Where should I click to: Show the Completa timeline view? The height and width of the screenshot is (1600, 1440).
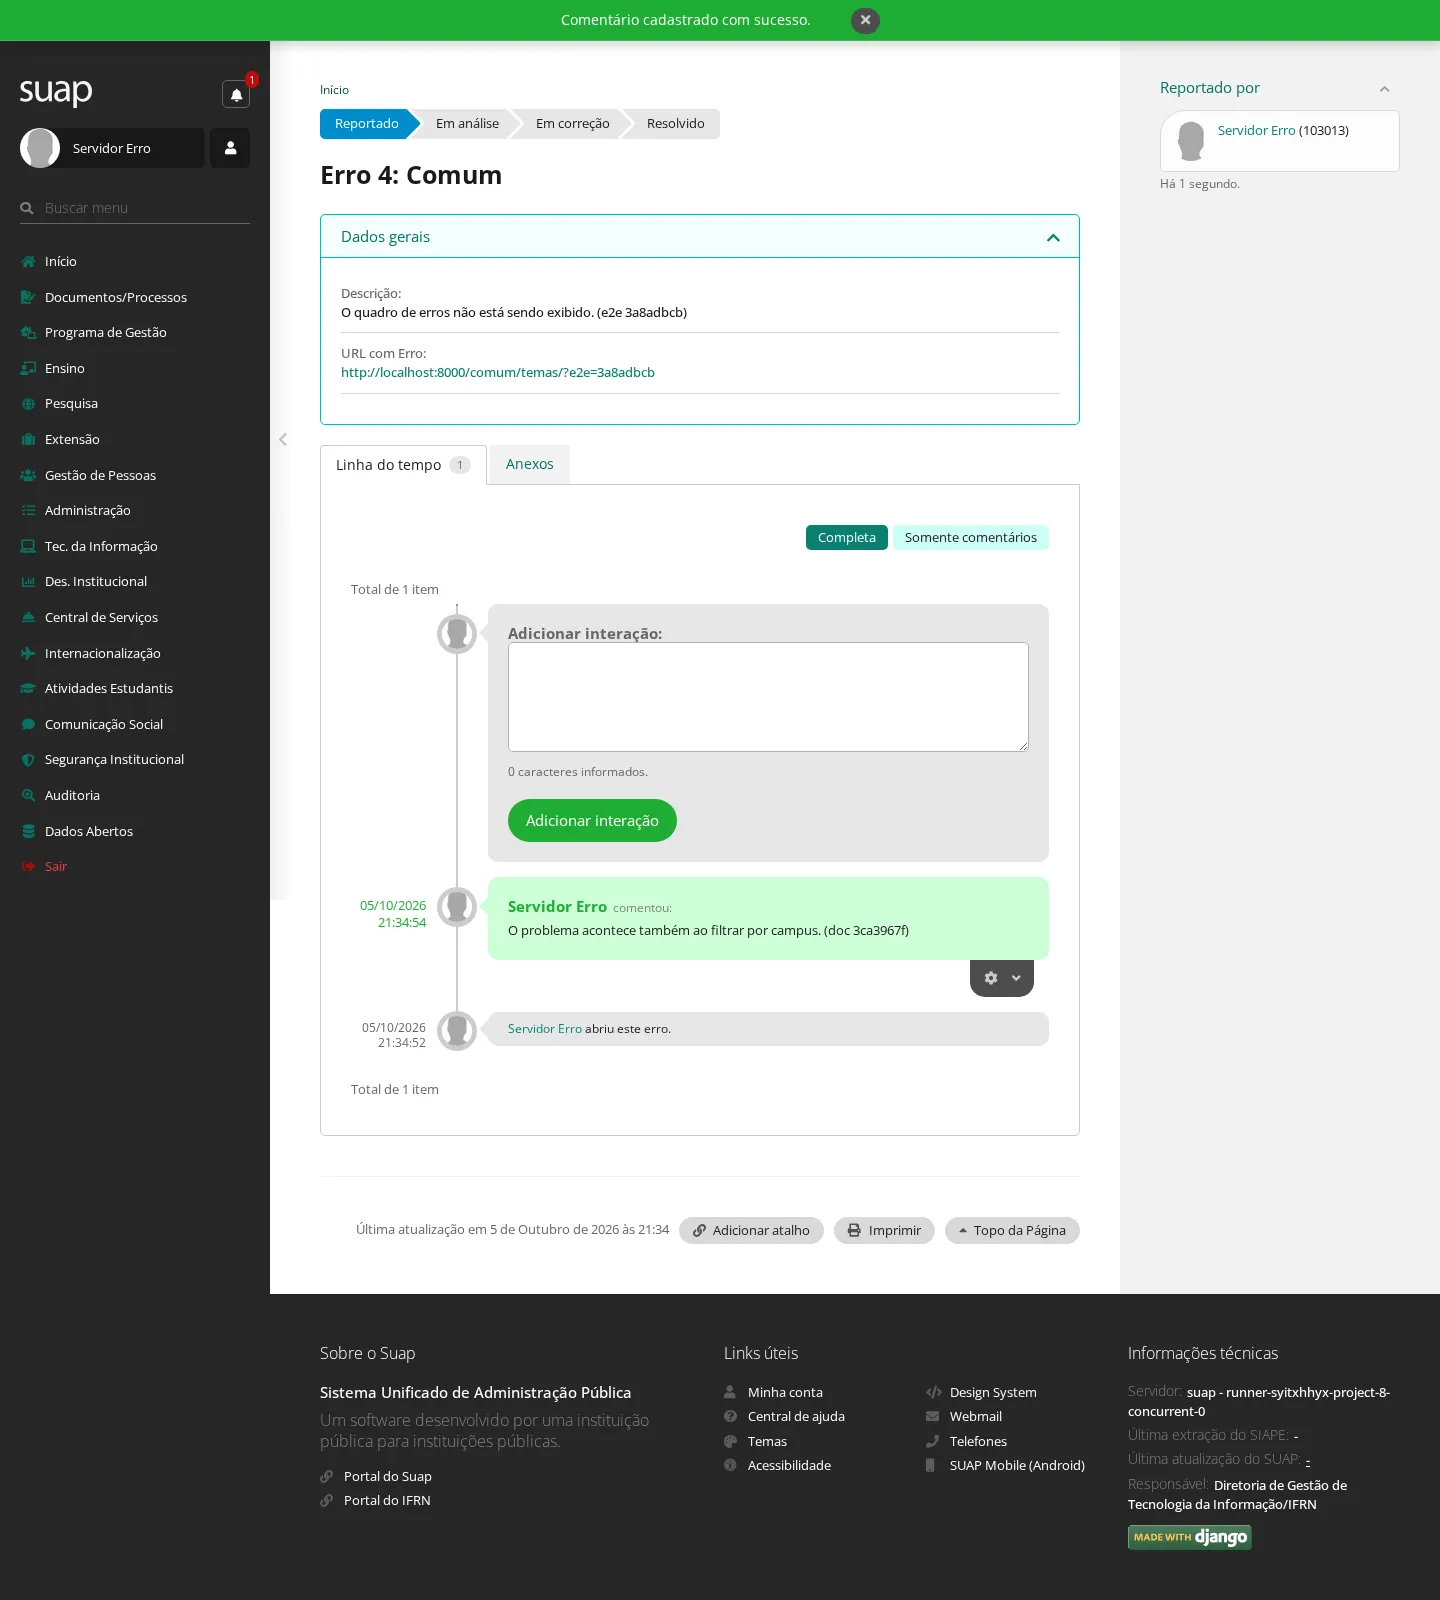[x=846, y=538]
